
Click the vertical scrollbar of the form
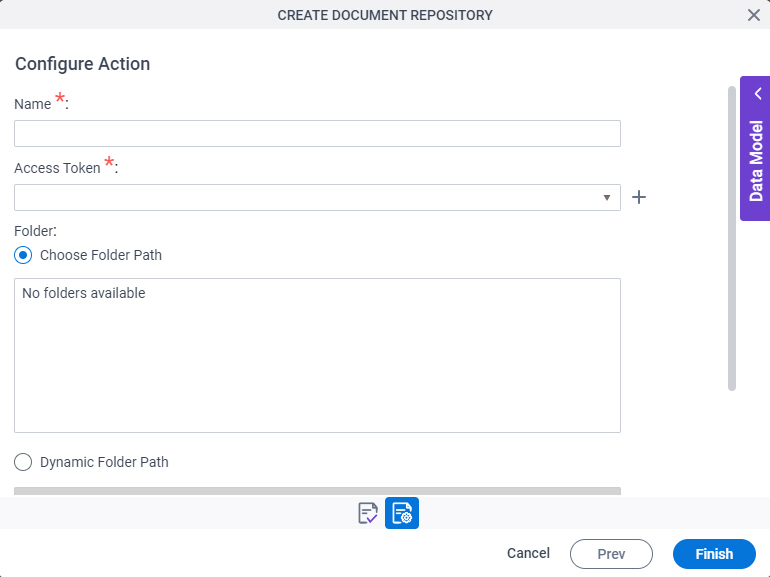click(x=732, y=239)
